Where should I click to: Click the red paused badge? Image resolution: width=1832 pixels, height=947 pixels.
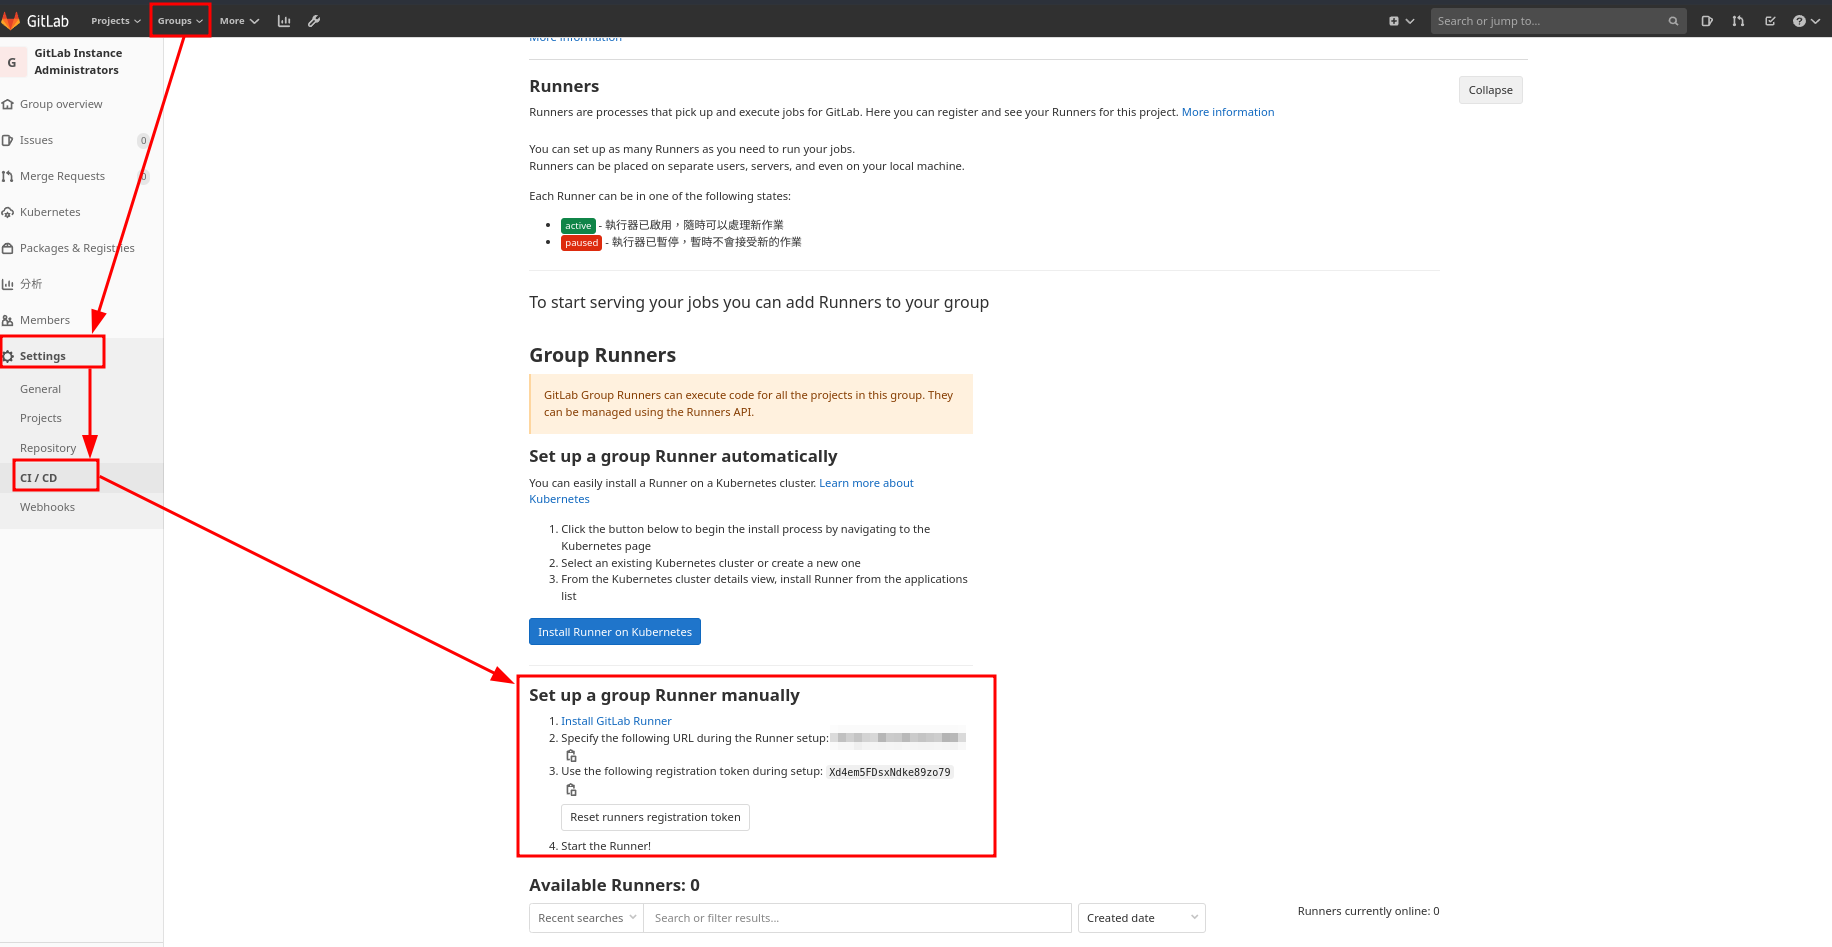click(581, 243)
